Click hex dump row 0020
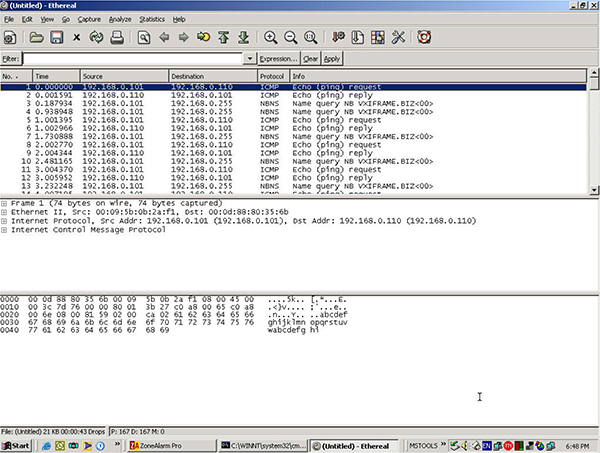Viewport: 600px width, 453px height. (x=174, y=314)
